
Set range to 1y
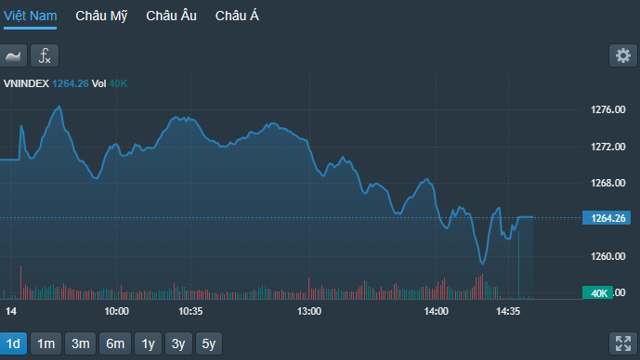[148, 343]
